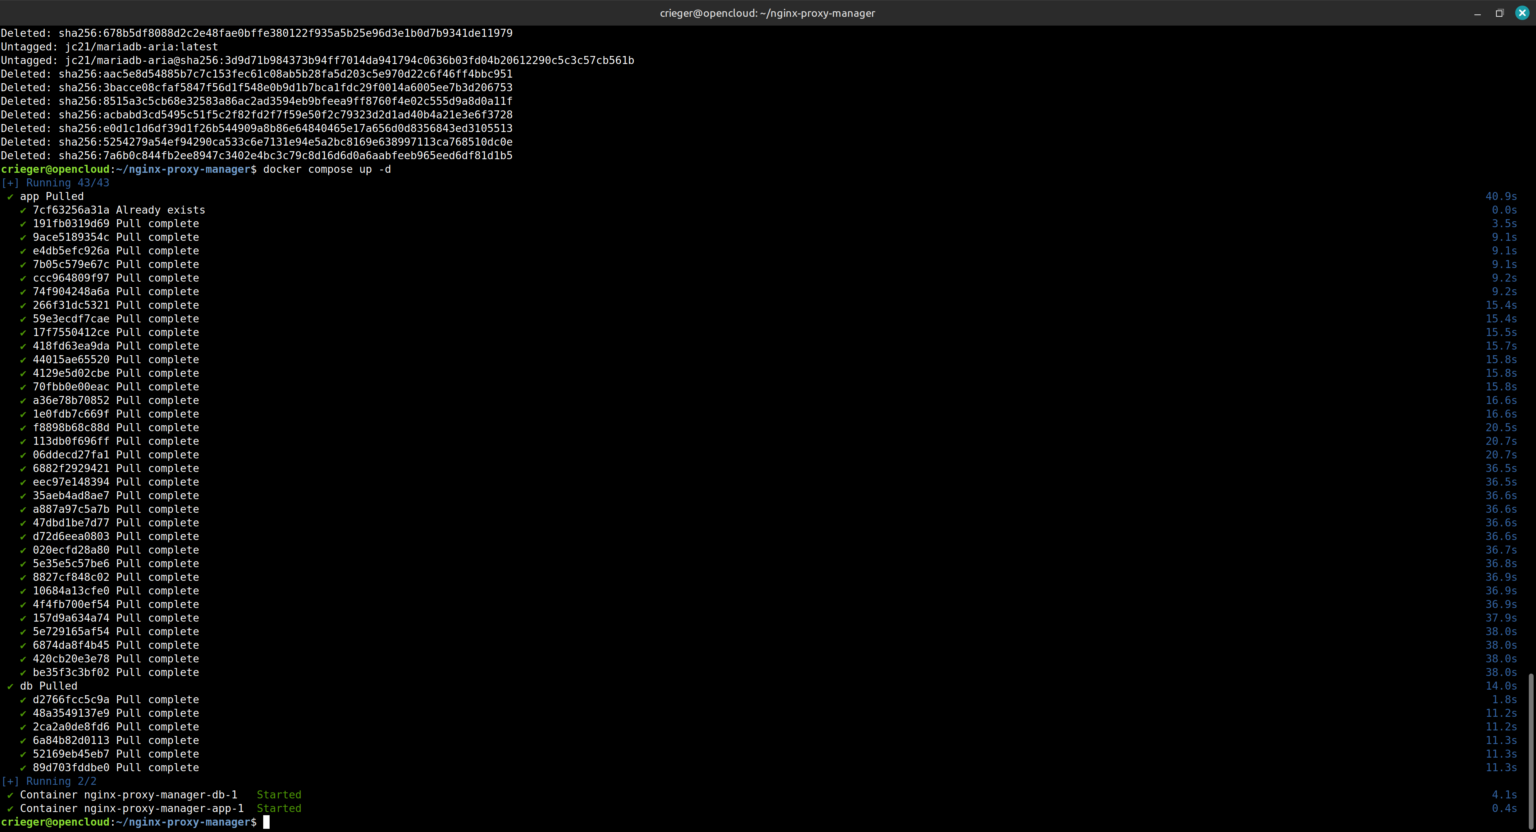Click 'Started' status for nginx-proxy-manager-app-1
1536x832 pixels.
point(279,809)
